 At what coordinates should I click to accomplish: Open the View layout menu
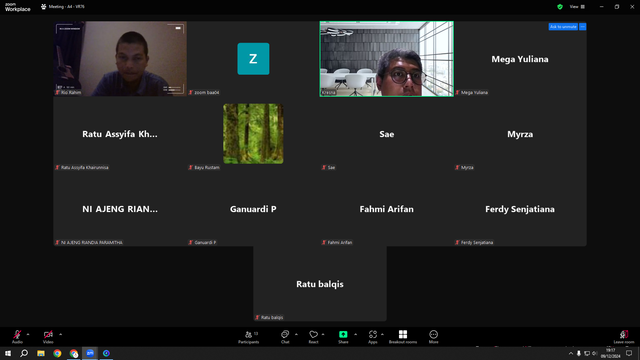(x=577, y=7)
